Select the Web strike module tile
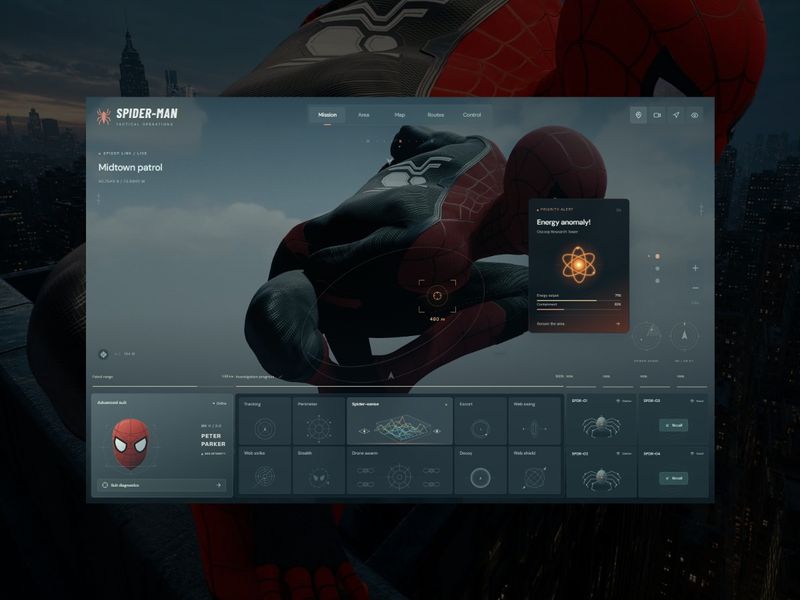The image size is (800, 600). point(265,470)
